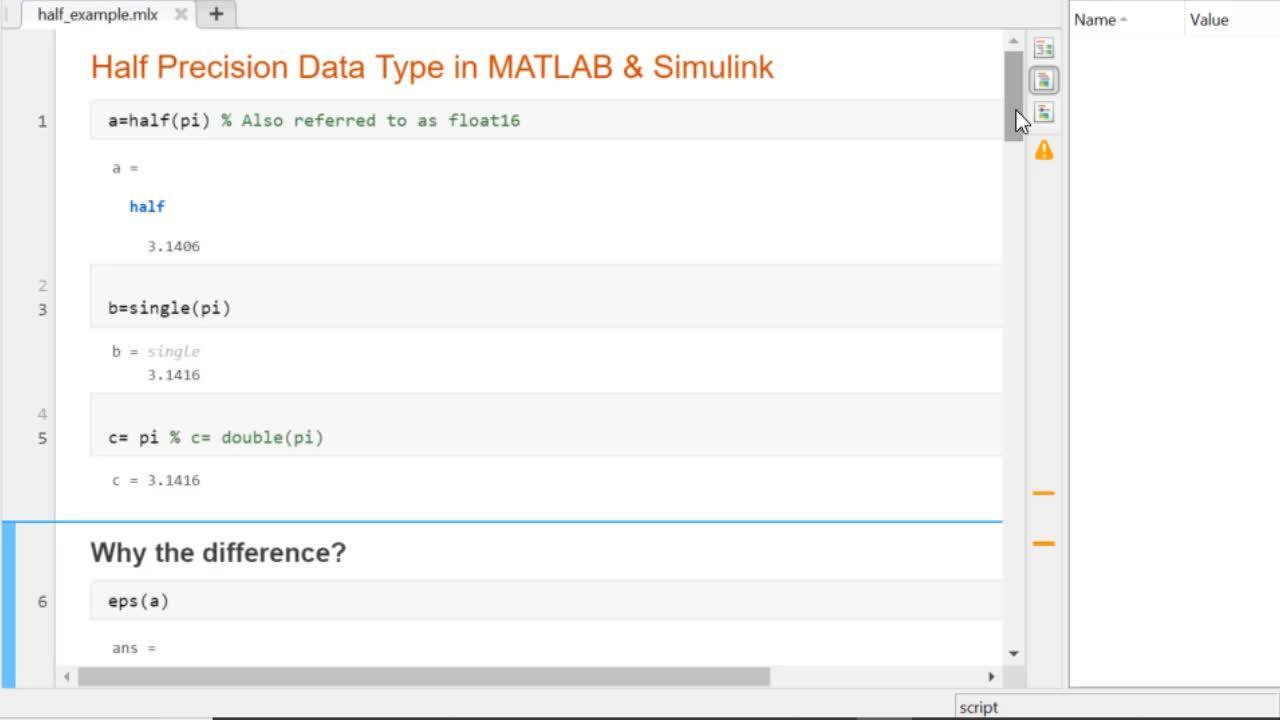Select the half_example.mlx tab
Screen dimensions: 1280x720
pos(97,15)
